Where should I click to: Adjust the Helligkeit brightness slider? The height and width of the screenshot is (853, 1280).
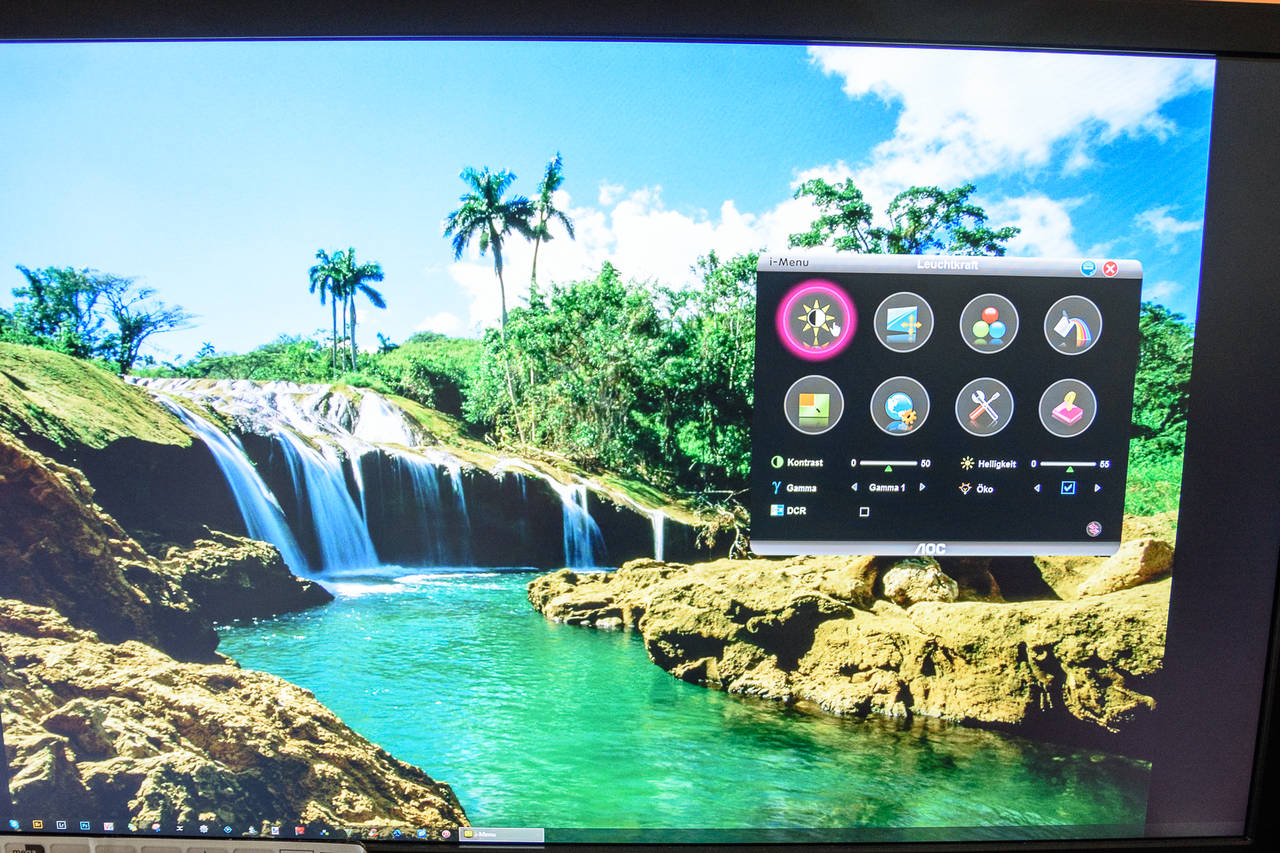click(1068, 465)
